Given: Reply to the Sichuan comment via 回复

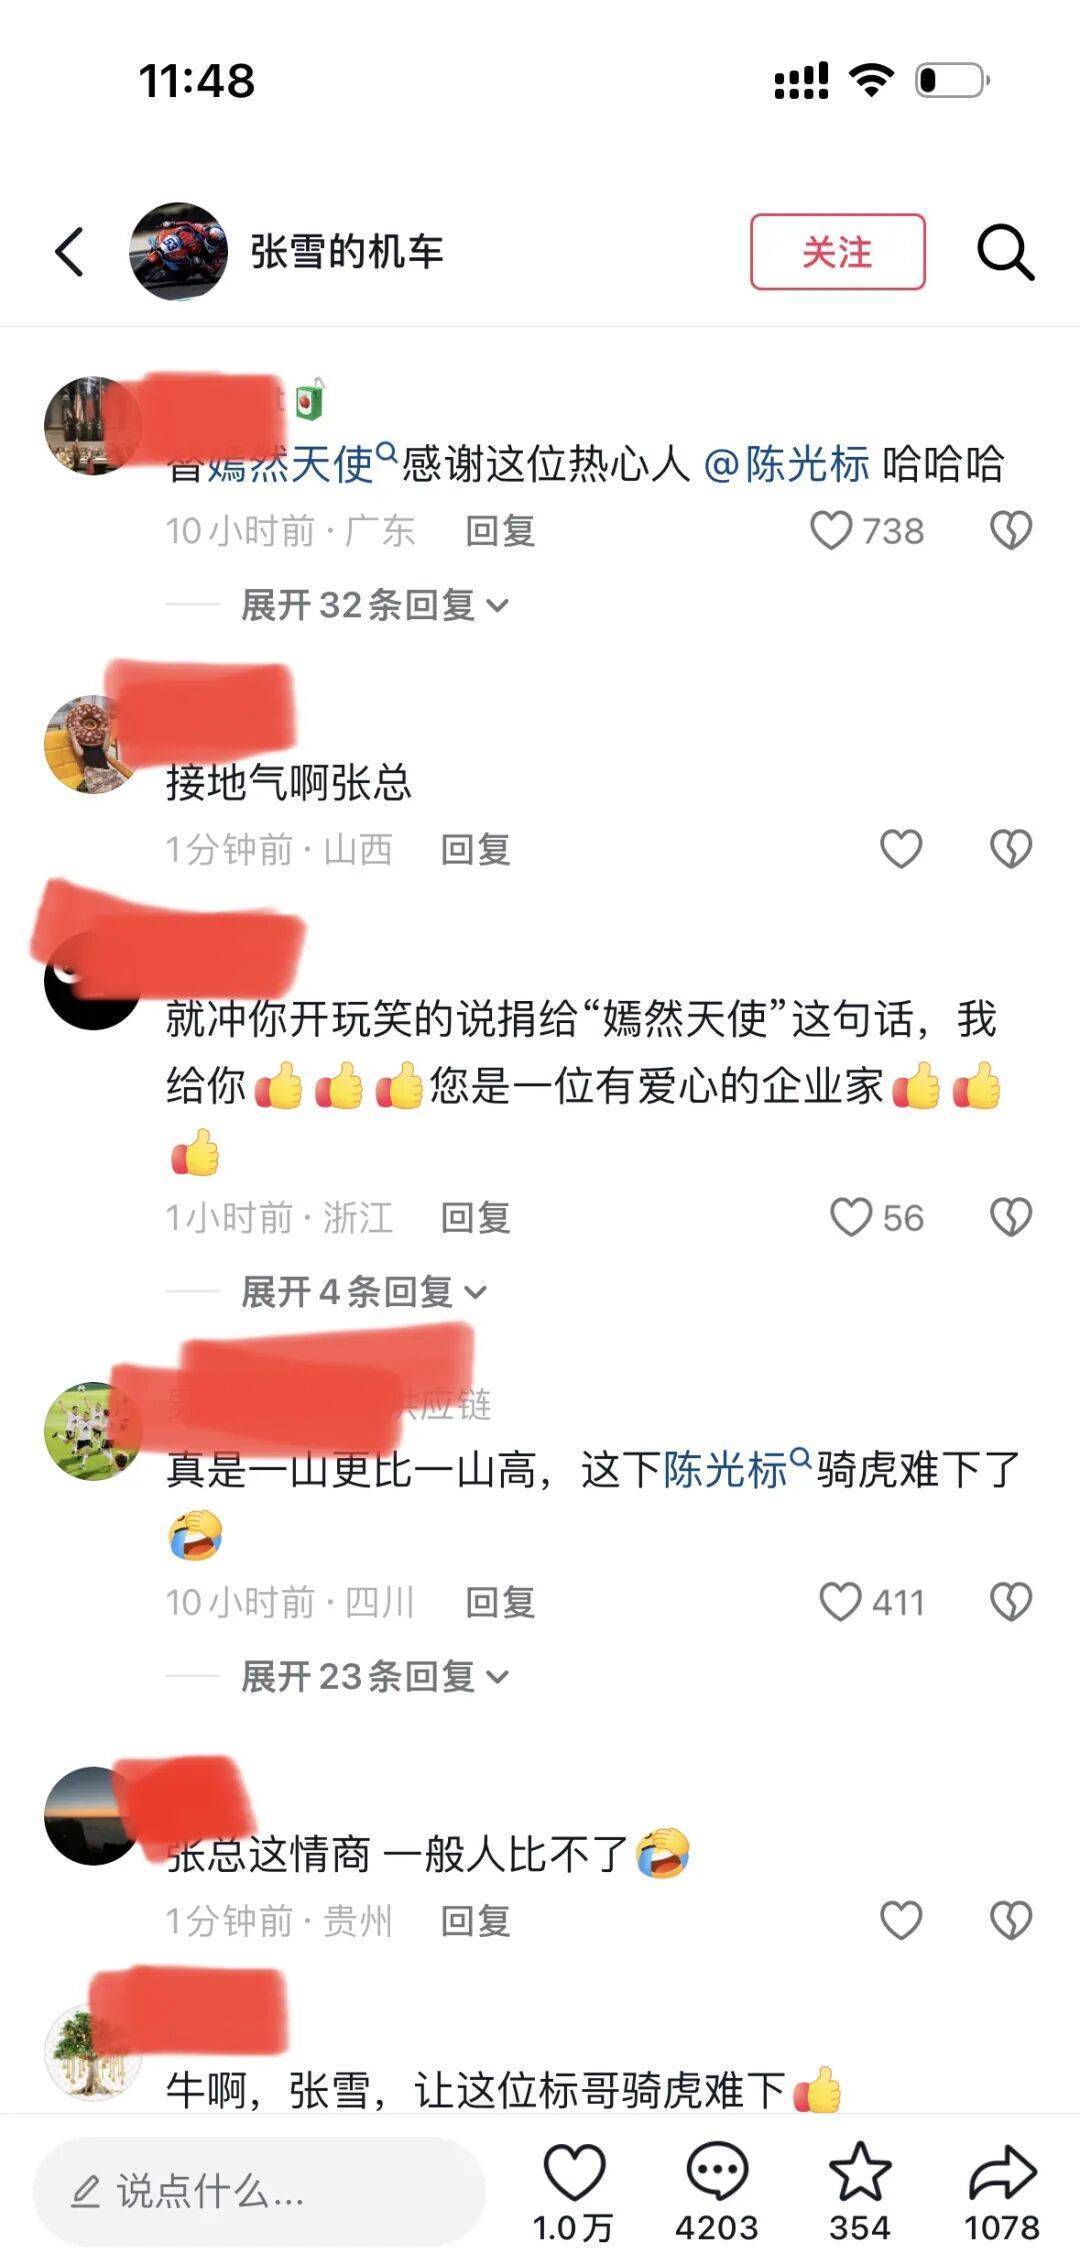Looking at the screenshot, I should [x=500, y=1601].
